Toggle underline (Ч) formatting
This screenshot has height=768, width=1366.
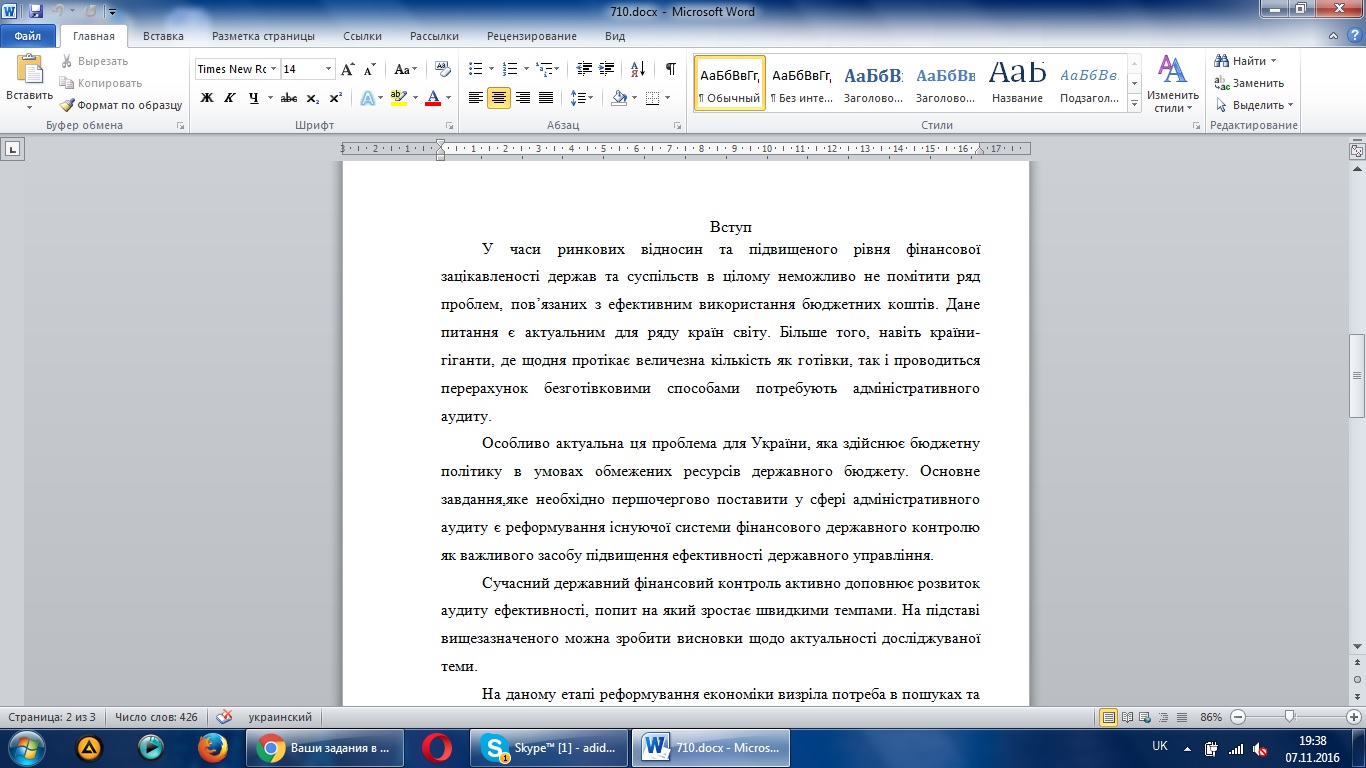[x=254, y=98]
